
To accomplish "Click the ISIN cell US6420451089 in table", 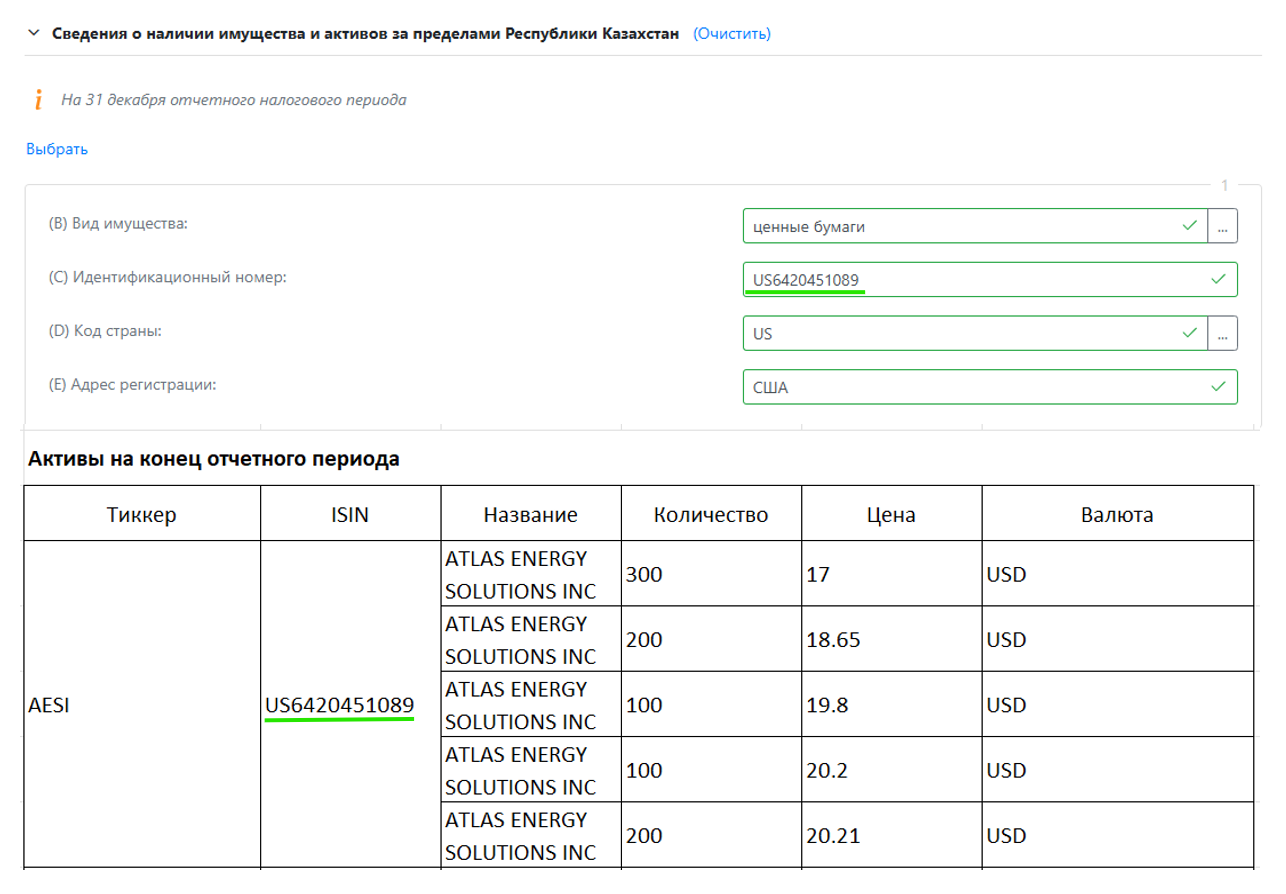I will coord(350,705).
